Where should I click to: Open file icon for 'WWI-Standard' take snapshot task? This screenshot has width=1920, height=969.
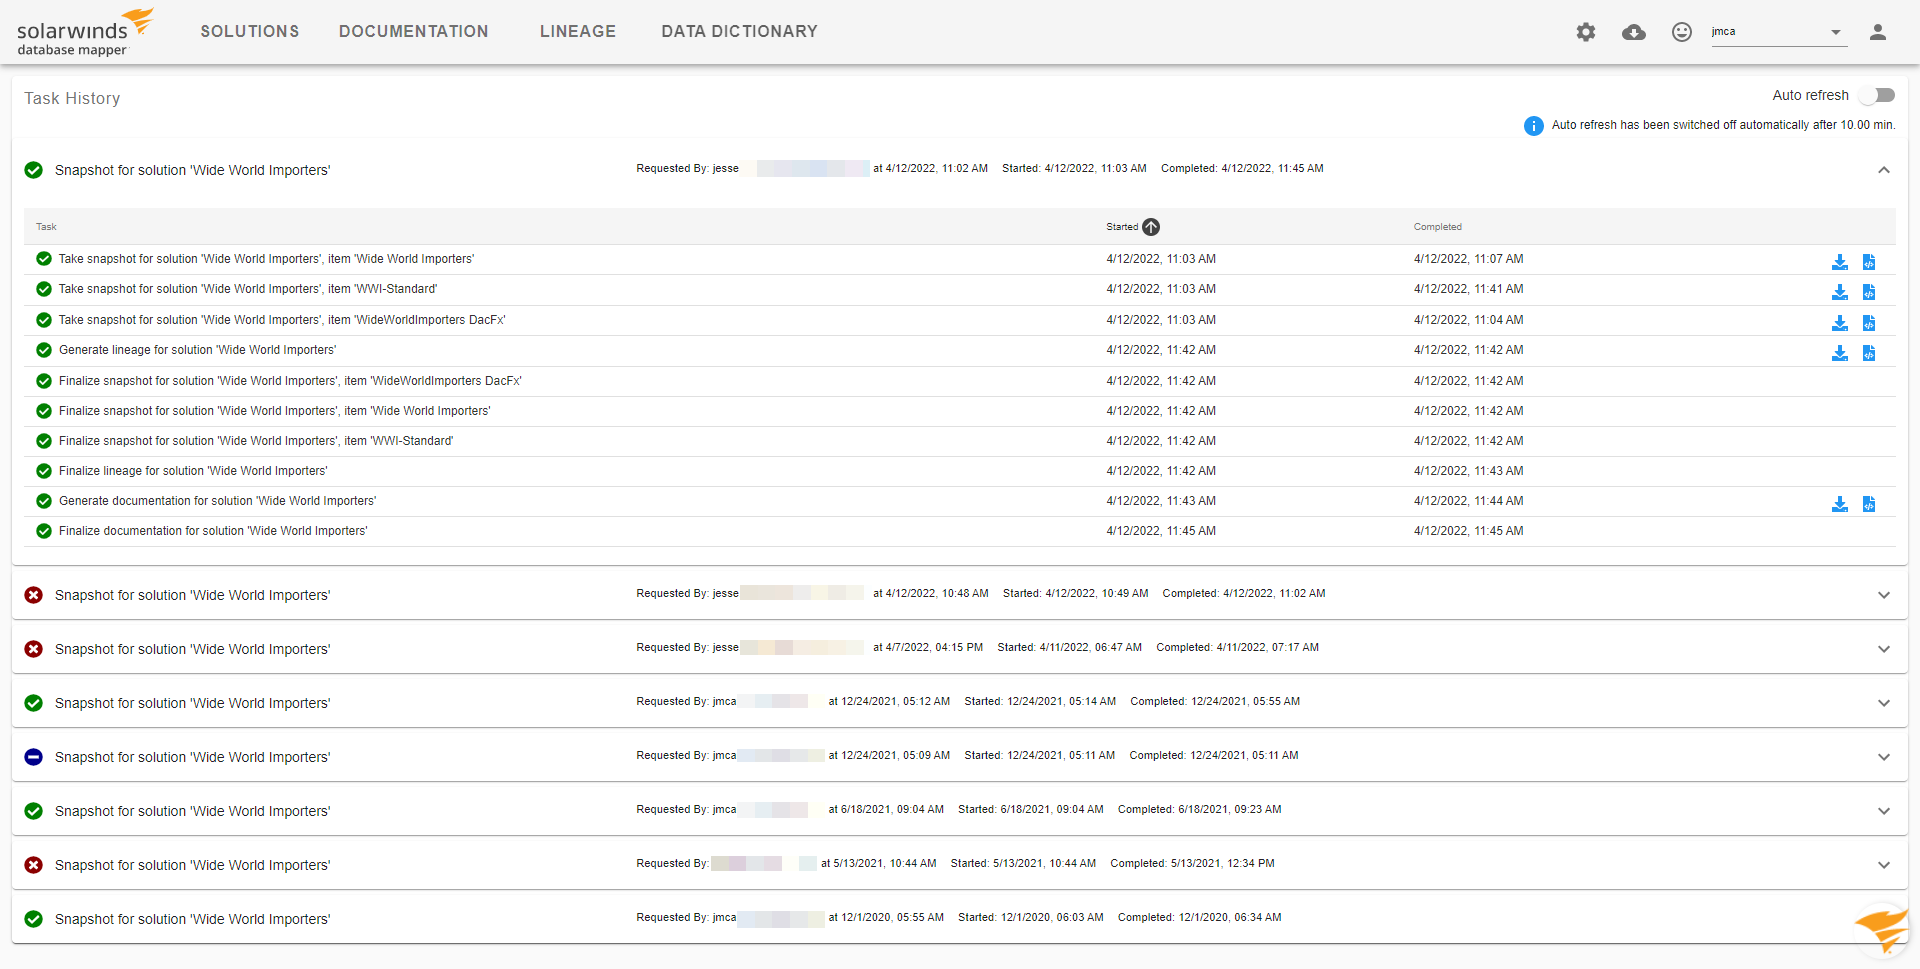point(1869,292)
